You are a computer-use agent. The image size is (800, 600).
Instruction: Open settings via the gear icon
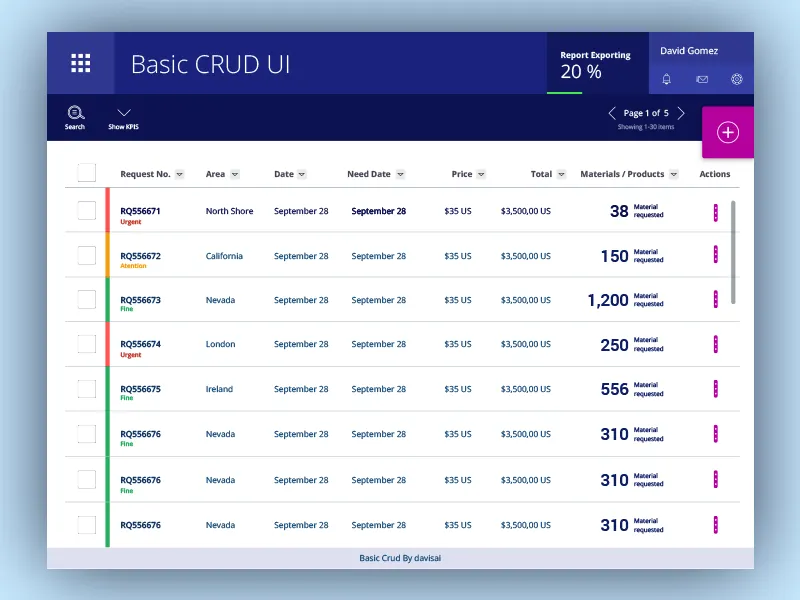(x=737, y=79)
